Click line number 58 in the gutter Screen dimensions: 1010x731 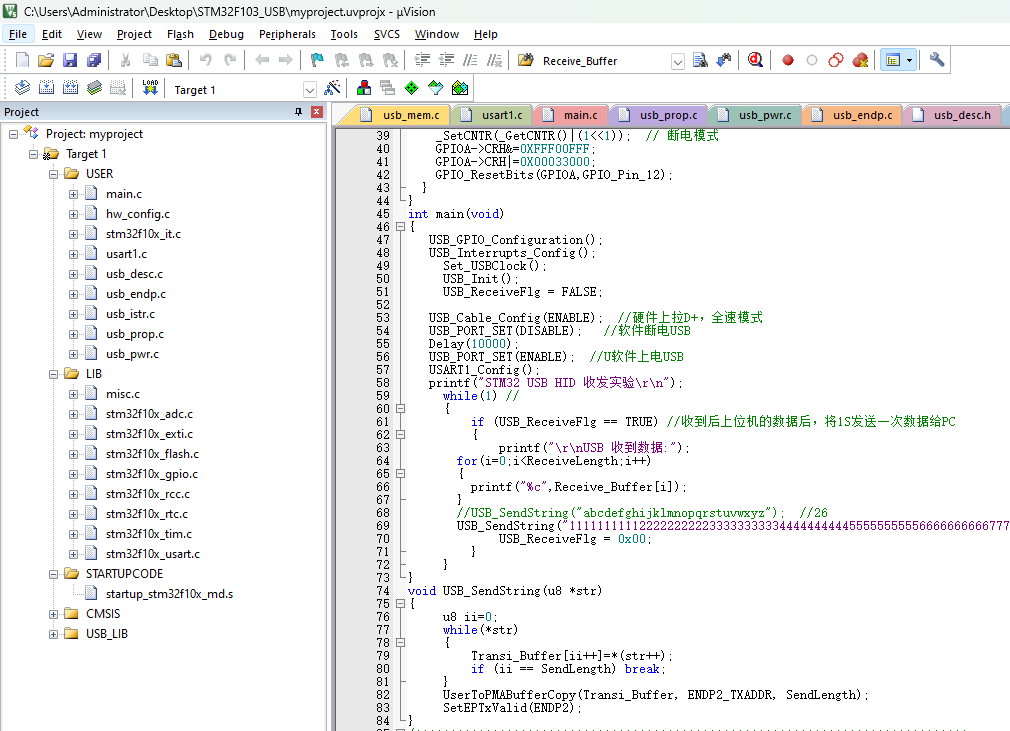(383, 383)
